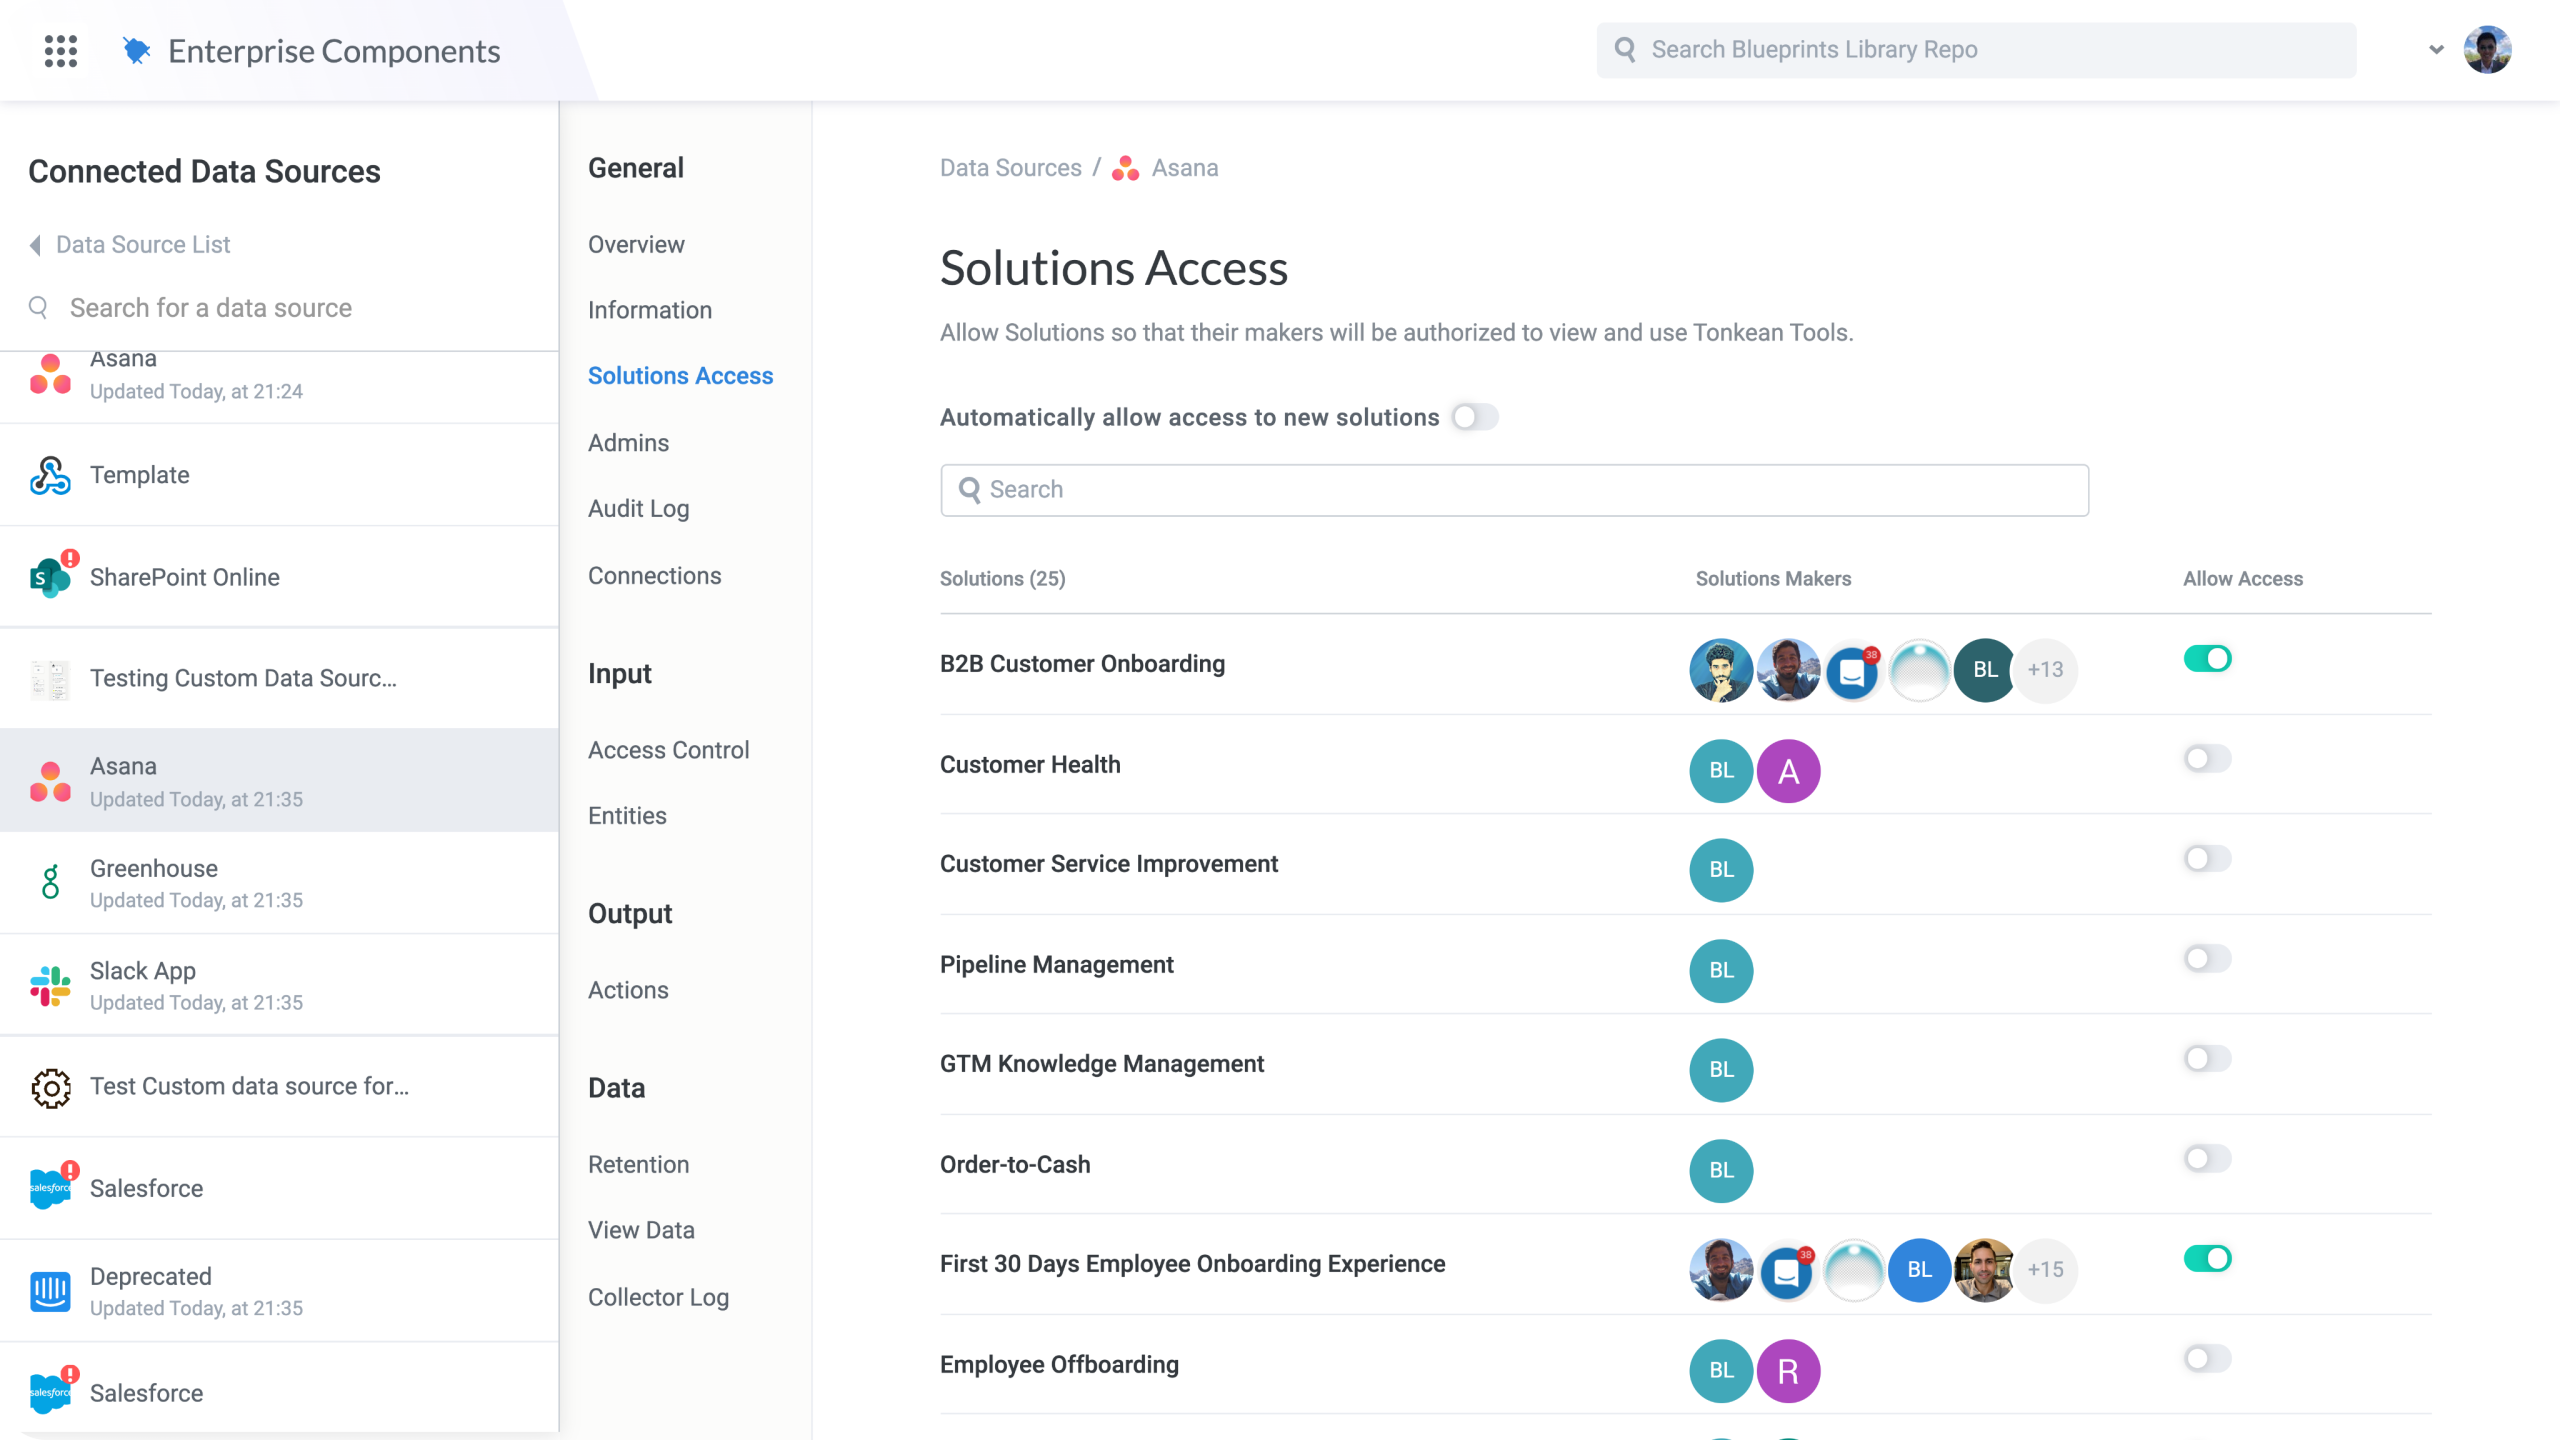Open the Slack App data source
This screenshot has width=2560, height=1440.
(x=50, y=984)
